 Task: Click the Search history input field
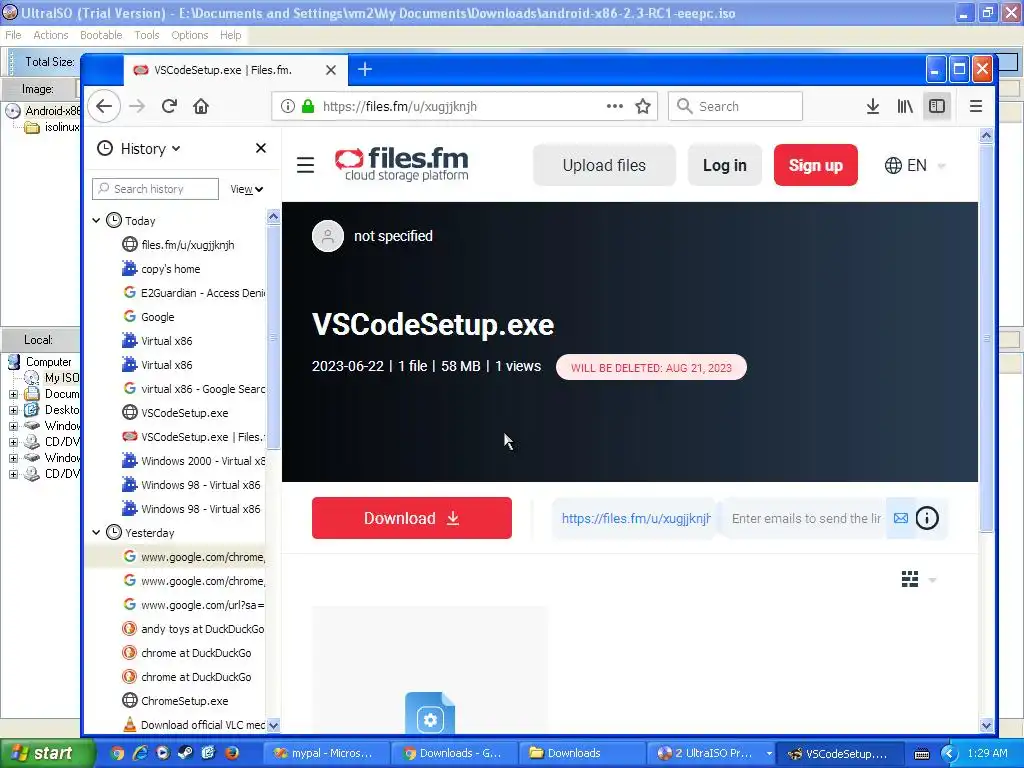[155, 189]
